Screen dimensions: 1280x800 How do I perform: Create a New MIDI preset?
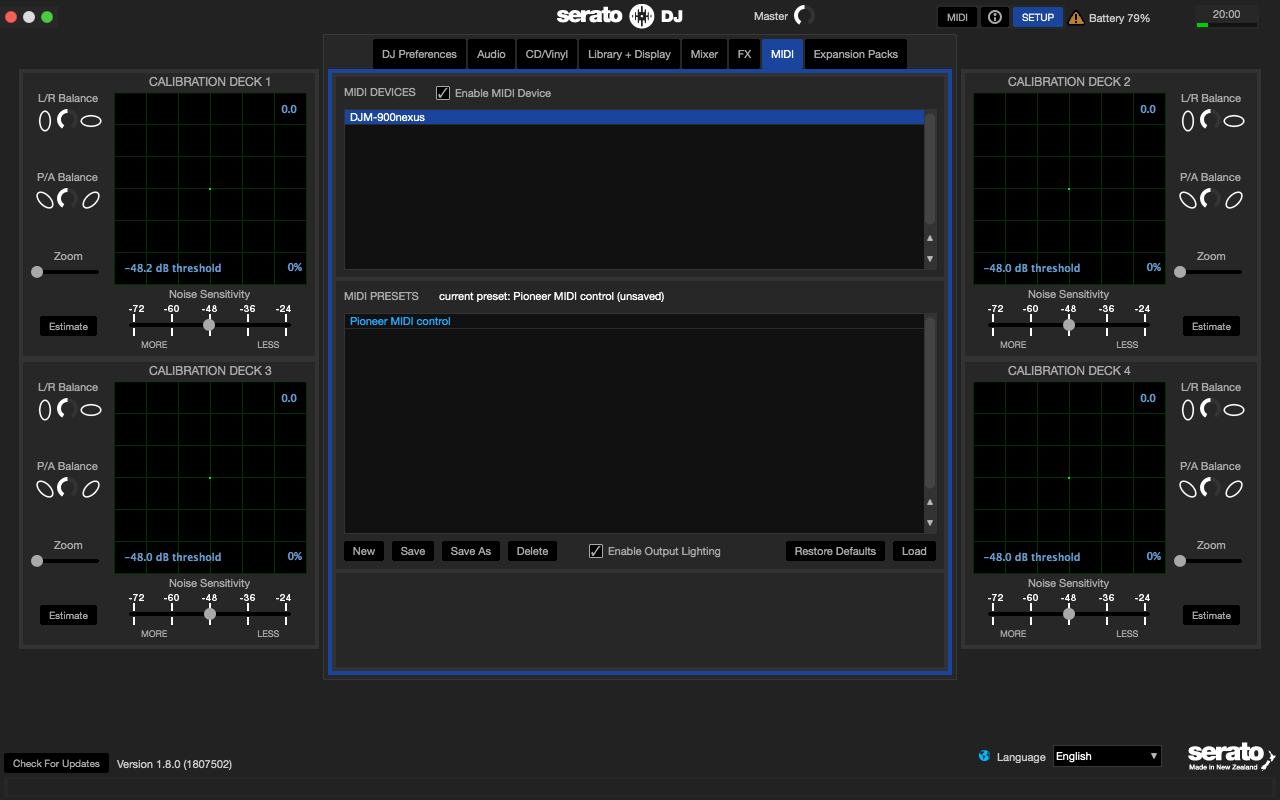coord(364,551)
